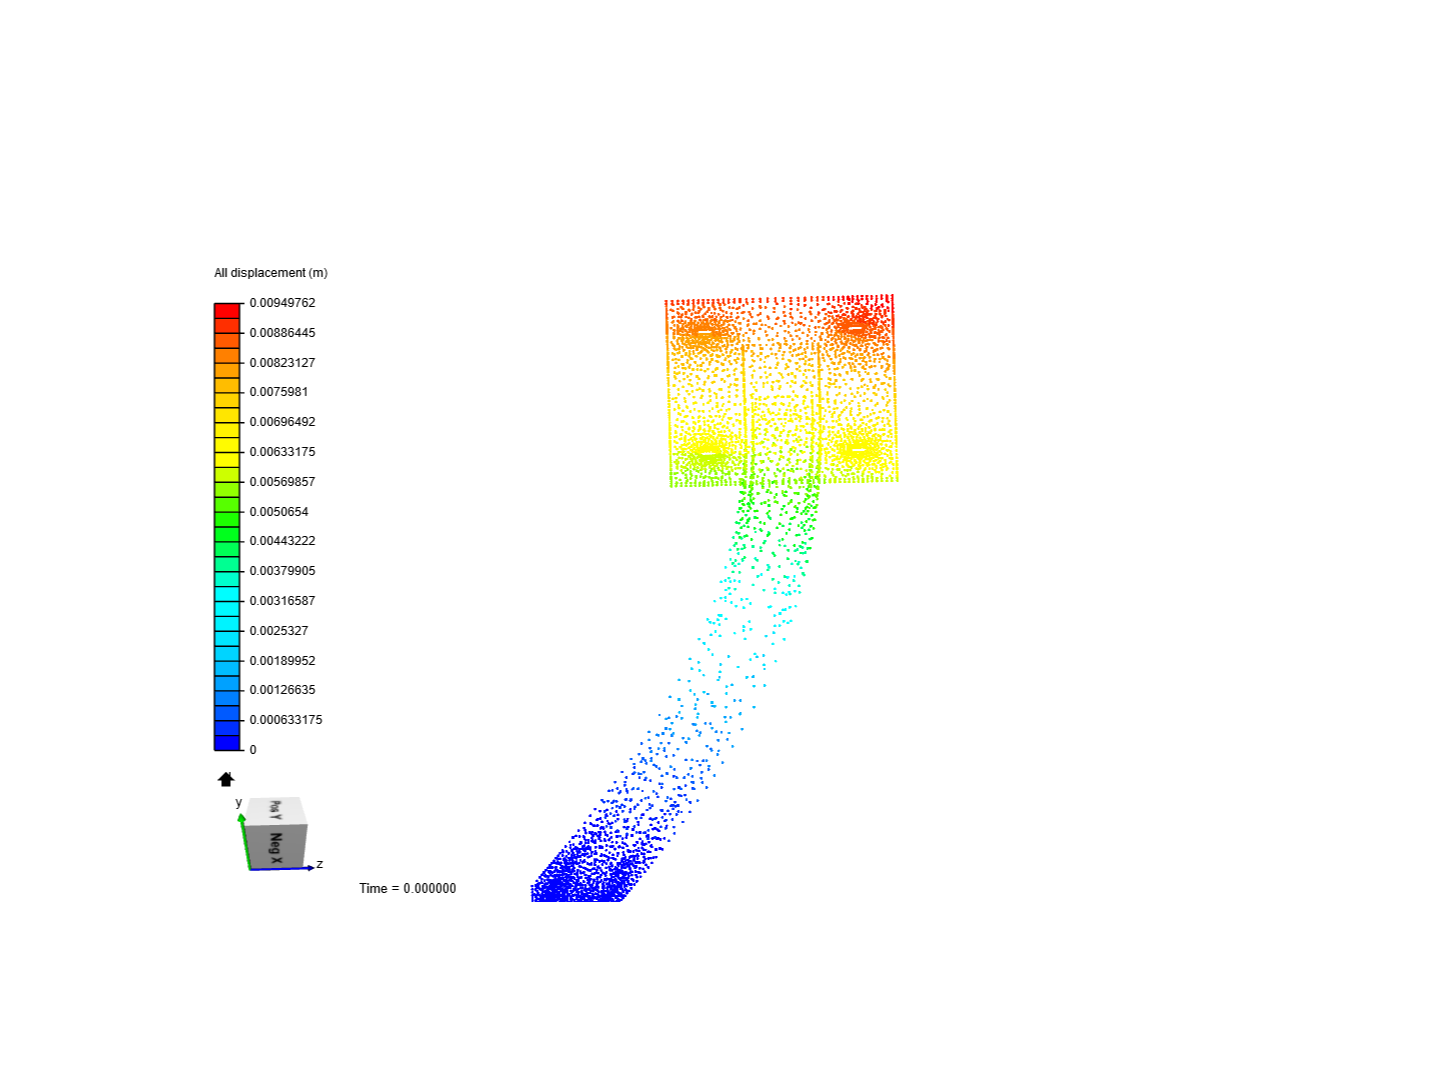The width and height of the screenshot is (1440, 1080).
Task: Click legend value 0.000633175
Action: click(x=286, y=720)
